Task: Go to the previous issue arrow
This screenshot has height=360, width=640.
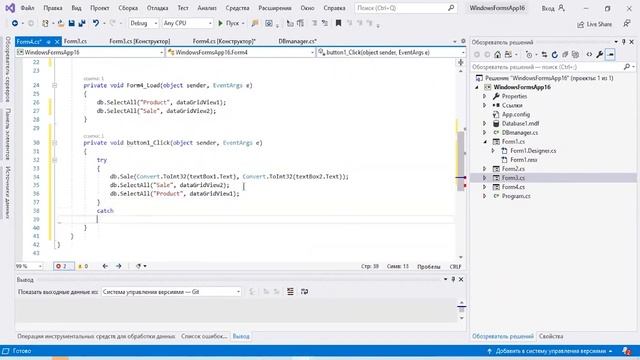Action: click(105, 266)
